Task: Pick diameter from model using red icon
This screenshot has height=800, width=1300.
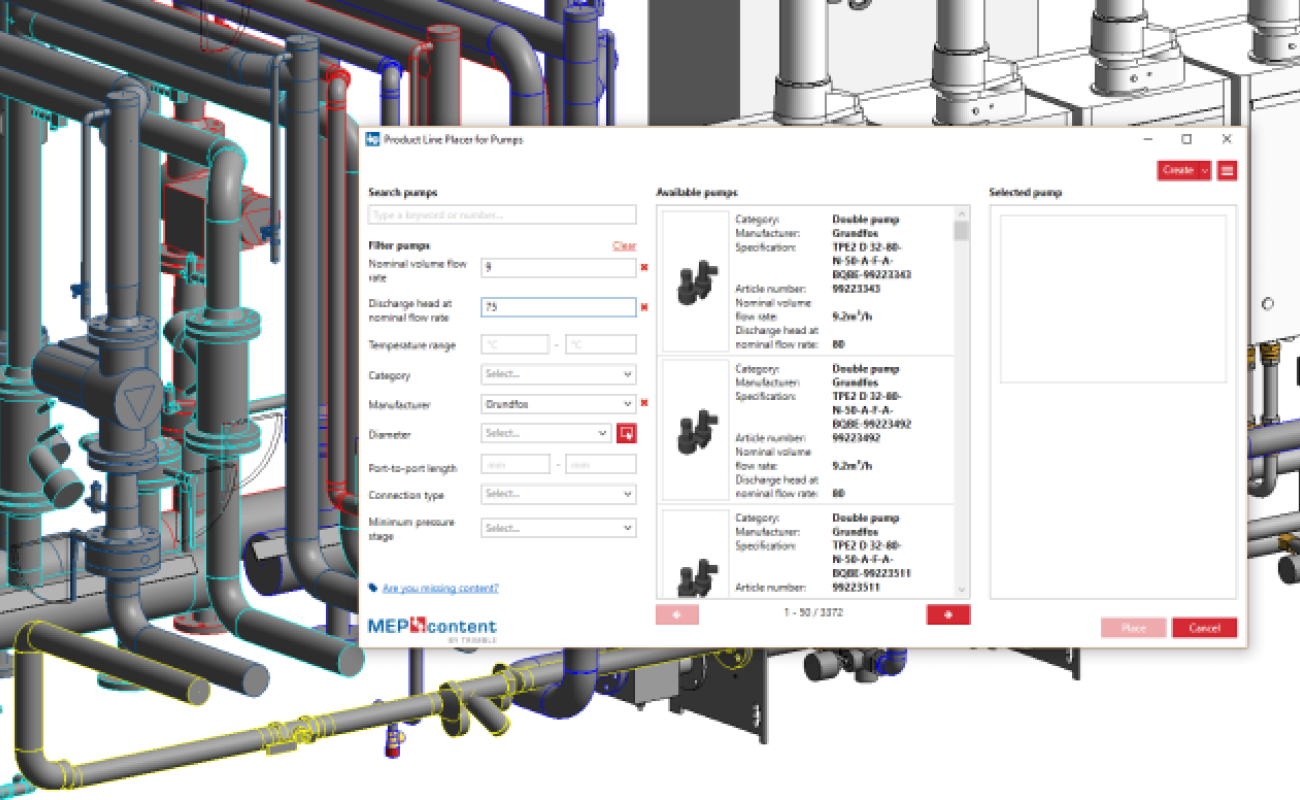Action: [x=627, y=433]
